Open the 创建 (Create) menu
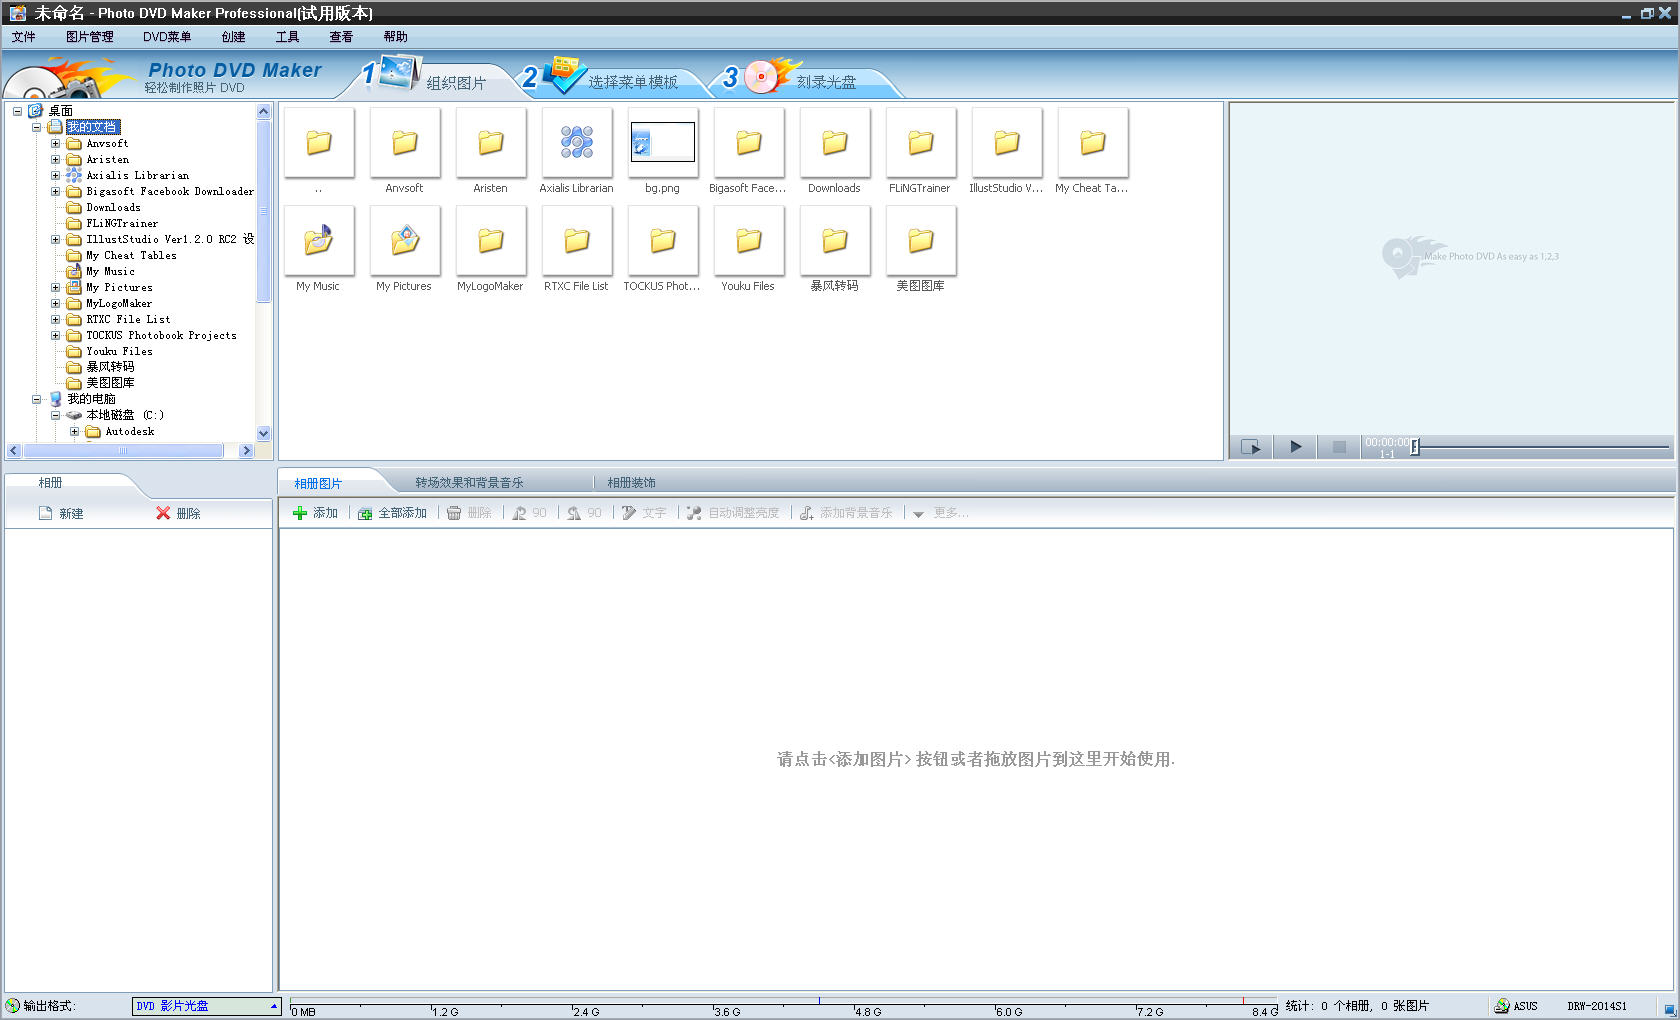 pos(234,37)
